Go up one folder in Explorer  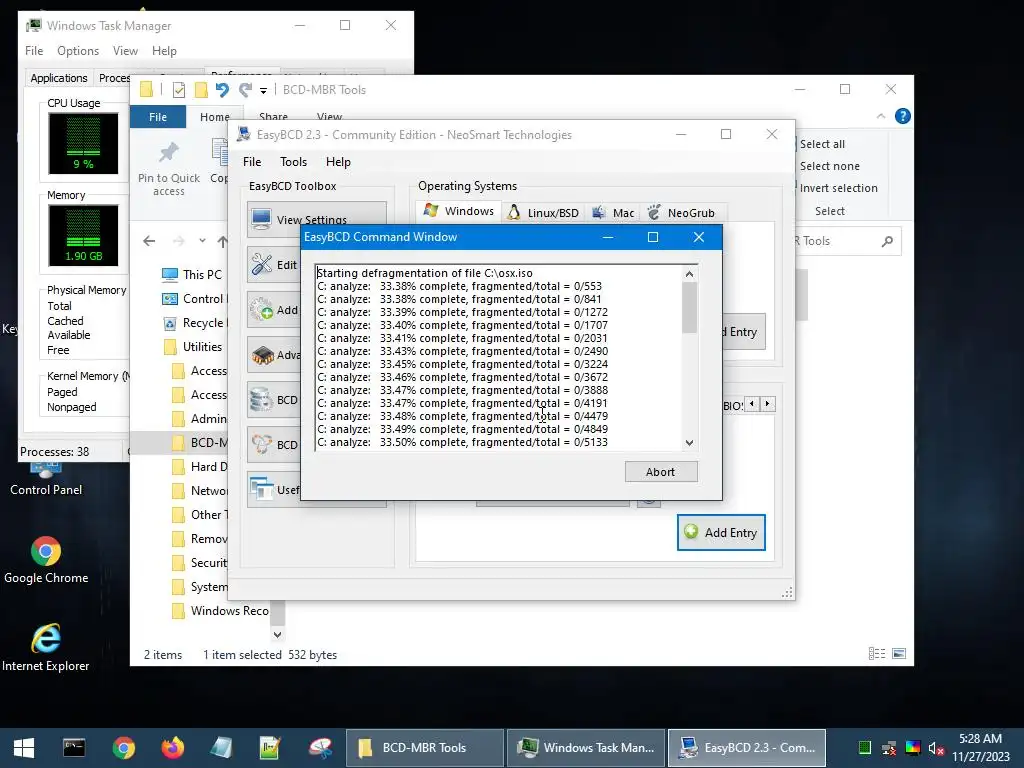coord(223,241)
